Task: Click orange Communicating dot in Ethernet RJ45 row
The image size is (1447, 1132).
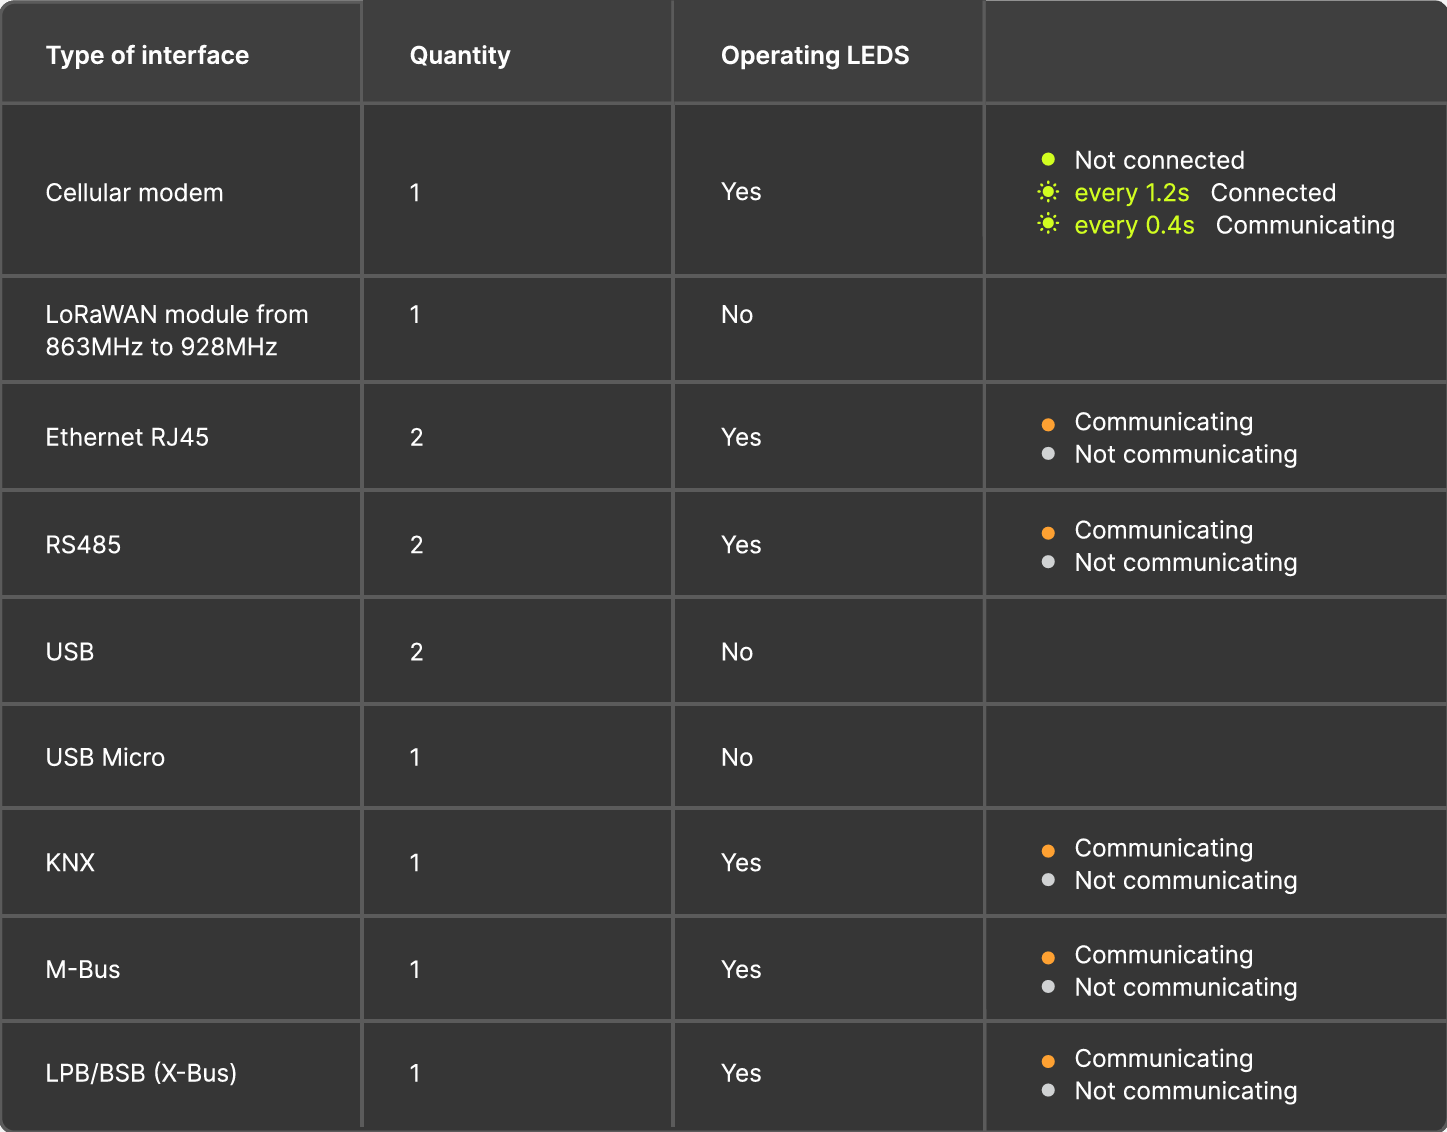Action: [x=1048, y=424]
